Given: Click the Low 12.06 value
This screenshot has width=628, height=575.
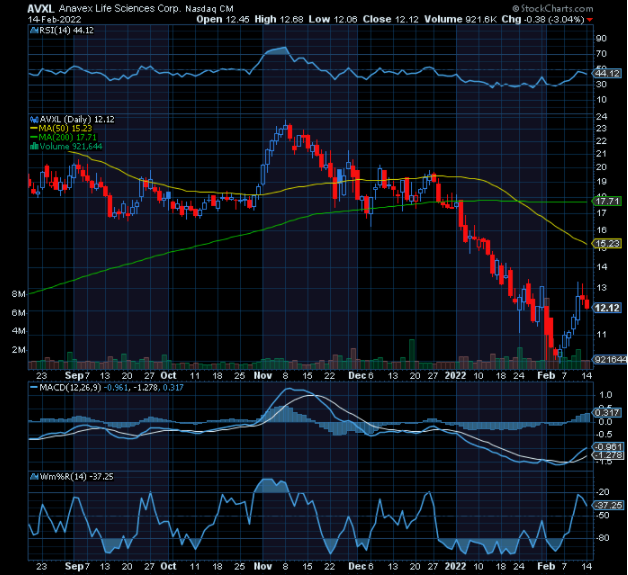Looking at the screenshot, I should 333,19.
